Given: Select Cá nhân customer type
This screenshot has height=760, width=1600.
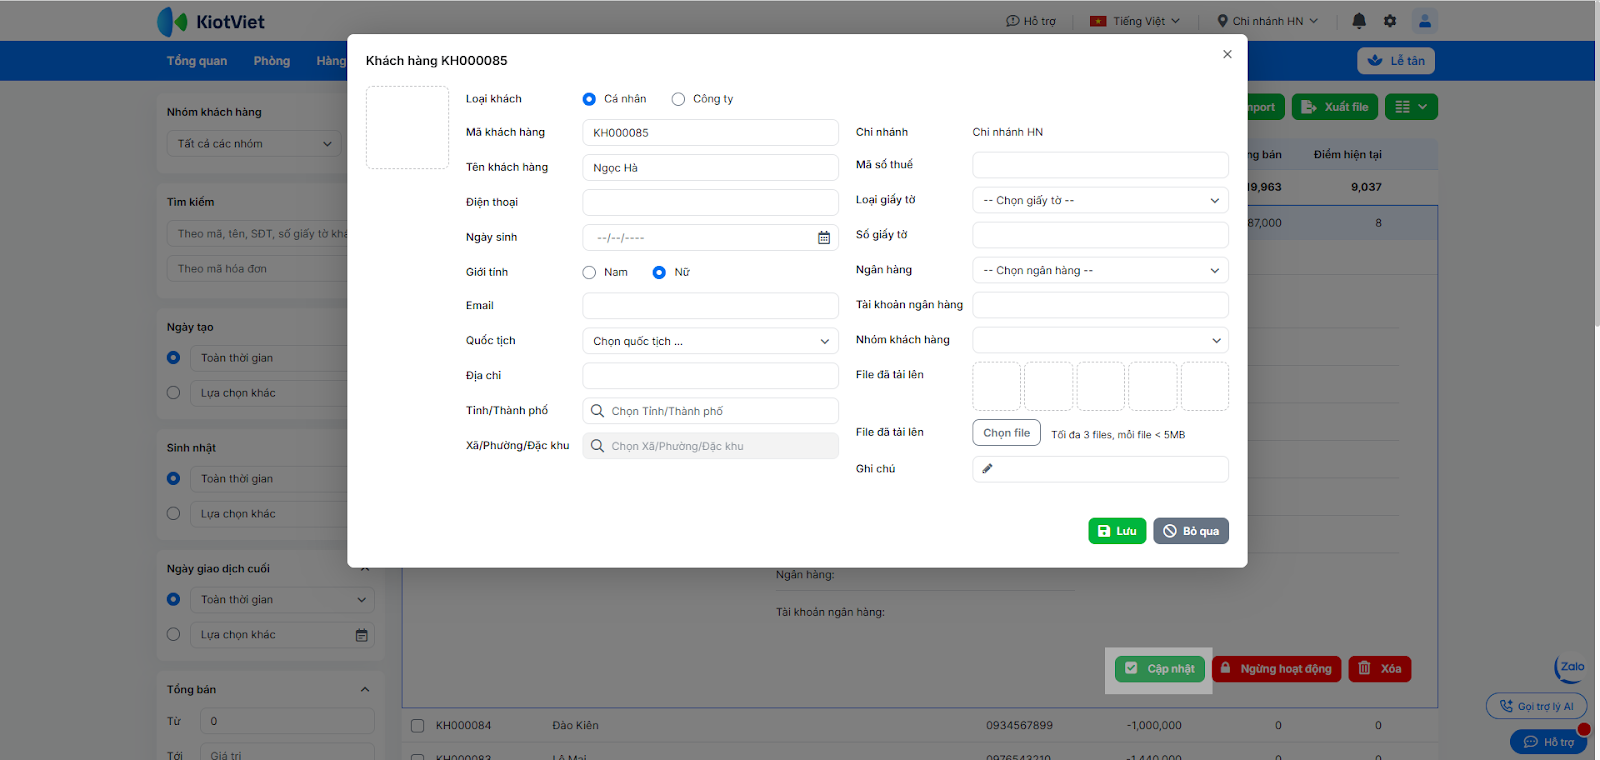Looking at the screenshot, I should click(x=589, y=99).
